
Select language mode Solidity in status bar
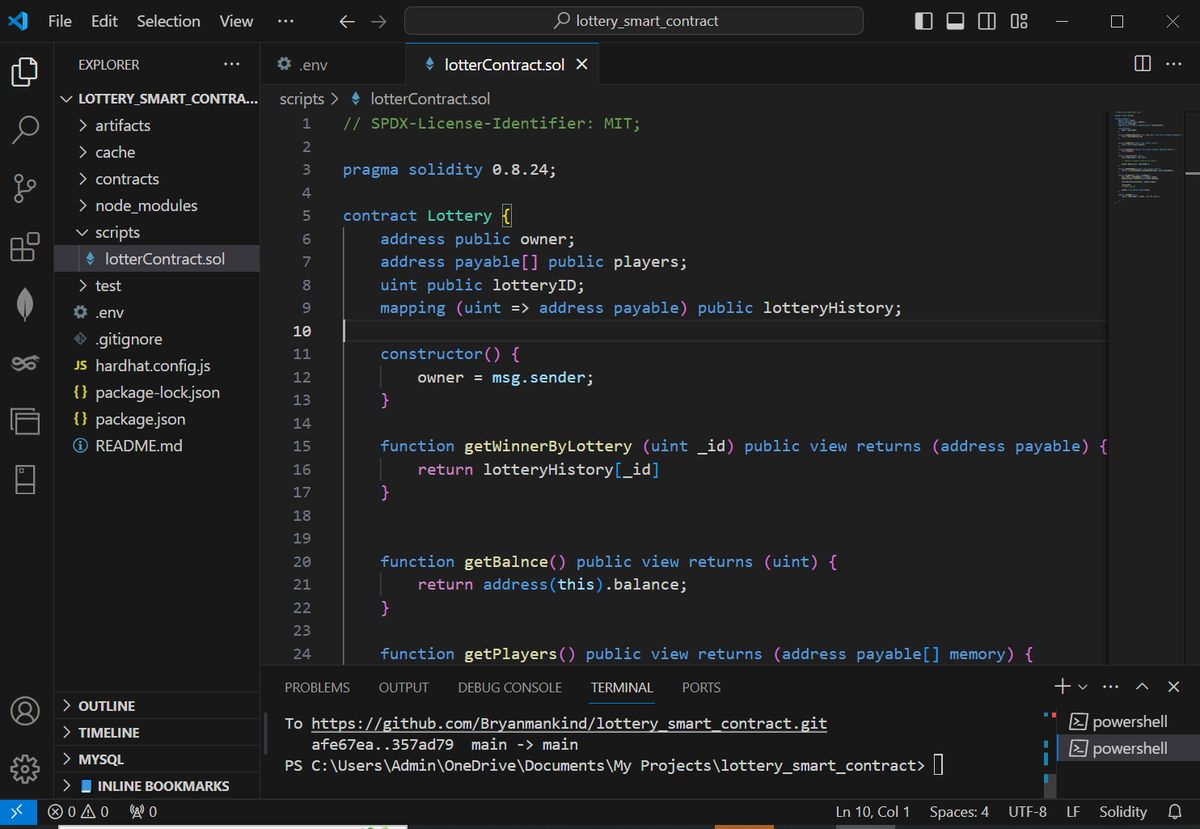tap(1123, 812)
